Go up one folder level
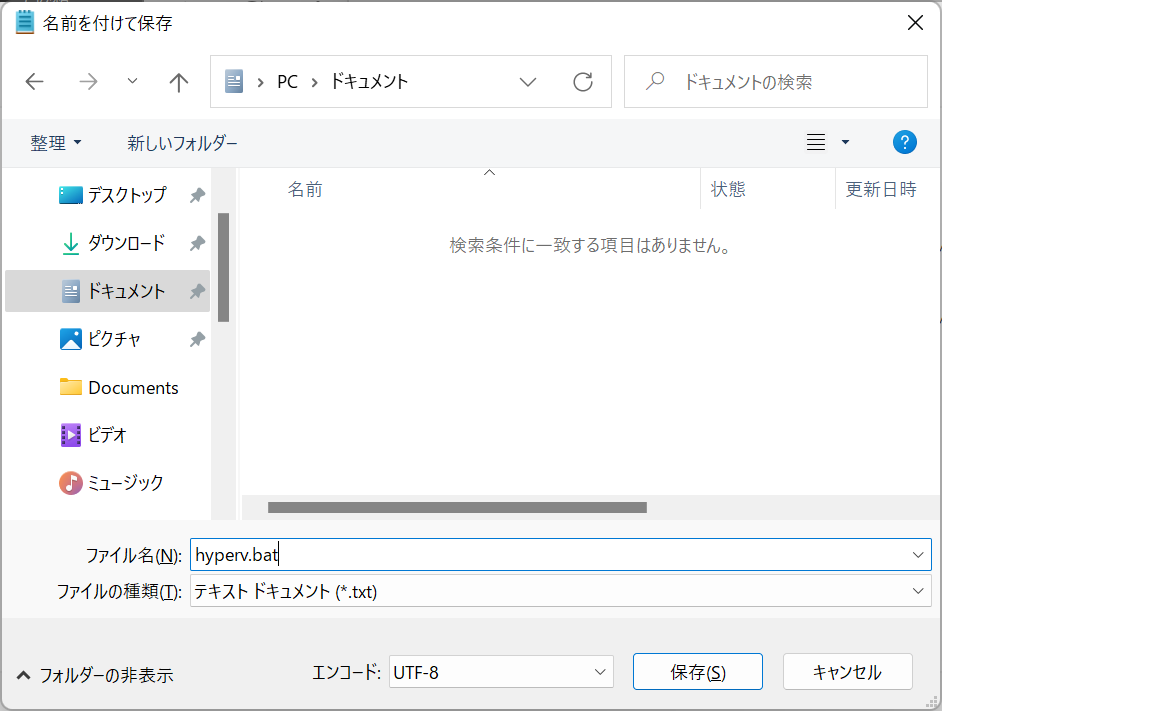 (178, 81)
